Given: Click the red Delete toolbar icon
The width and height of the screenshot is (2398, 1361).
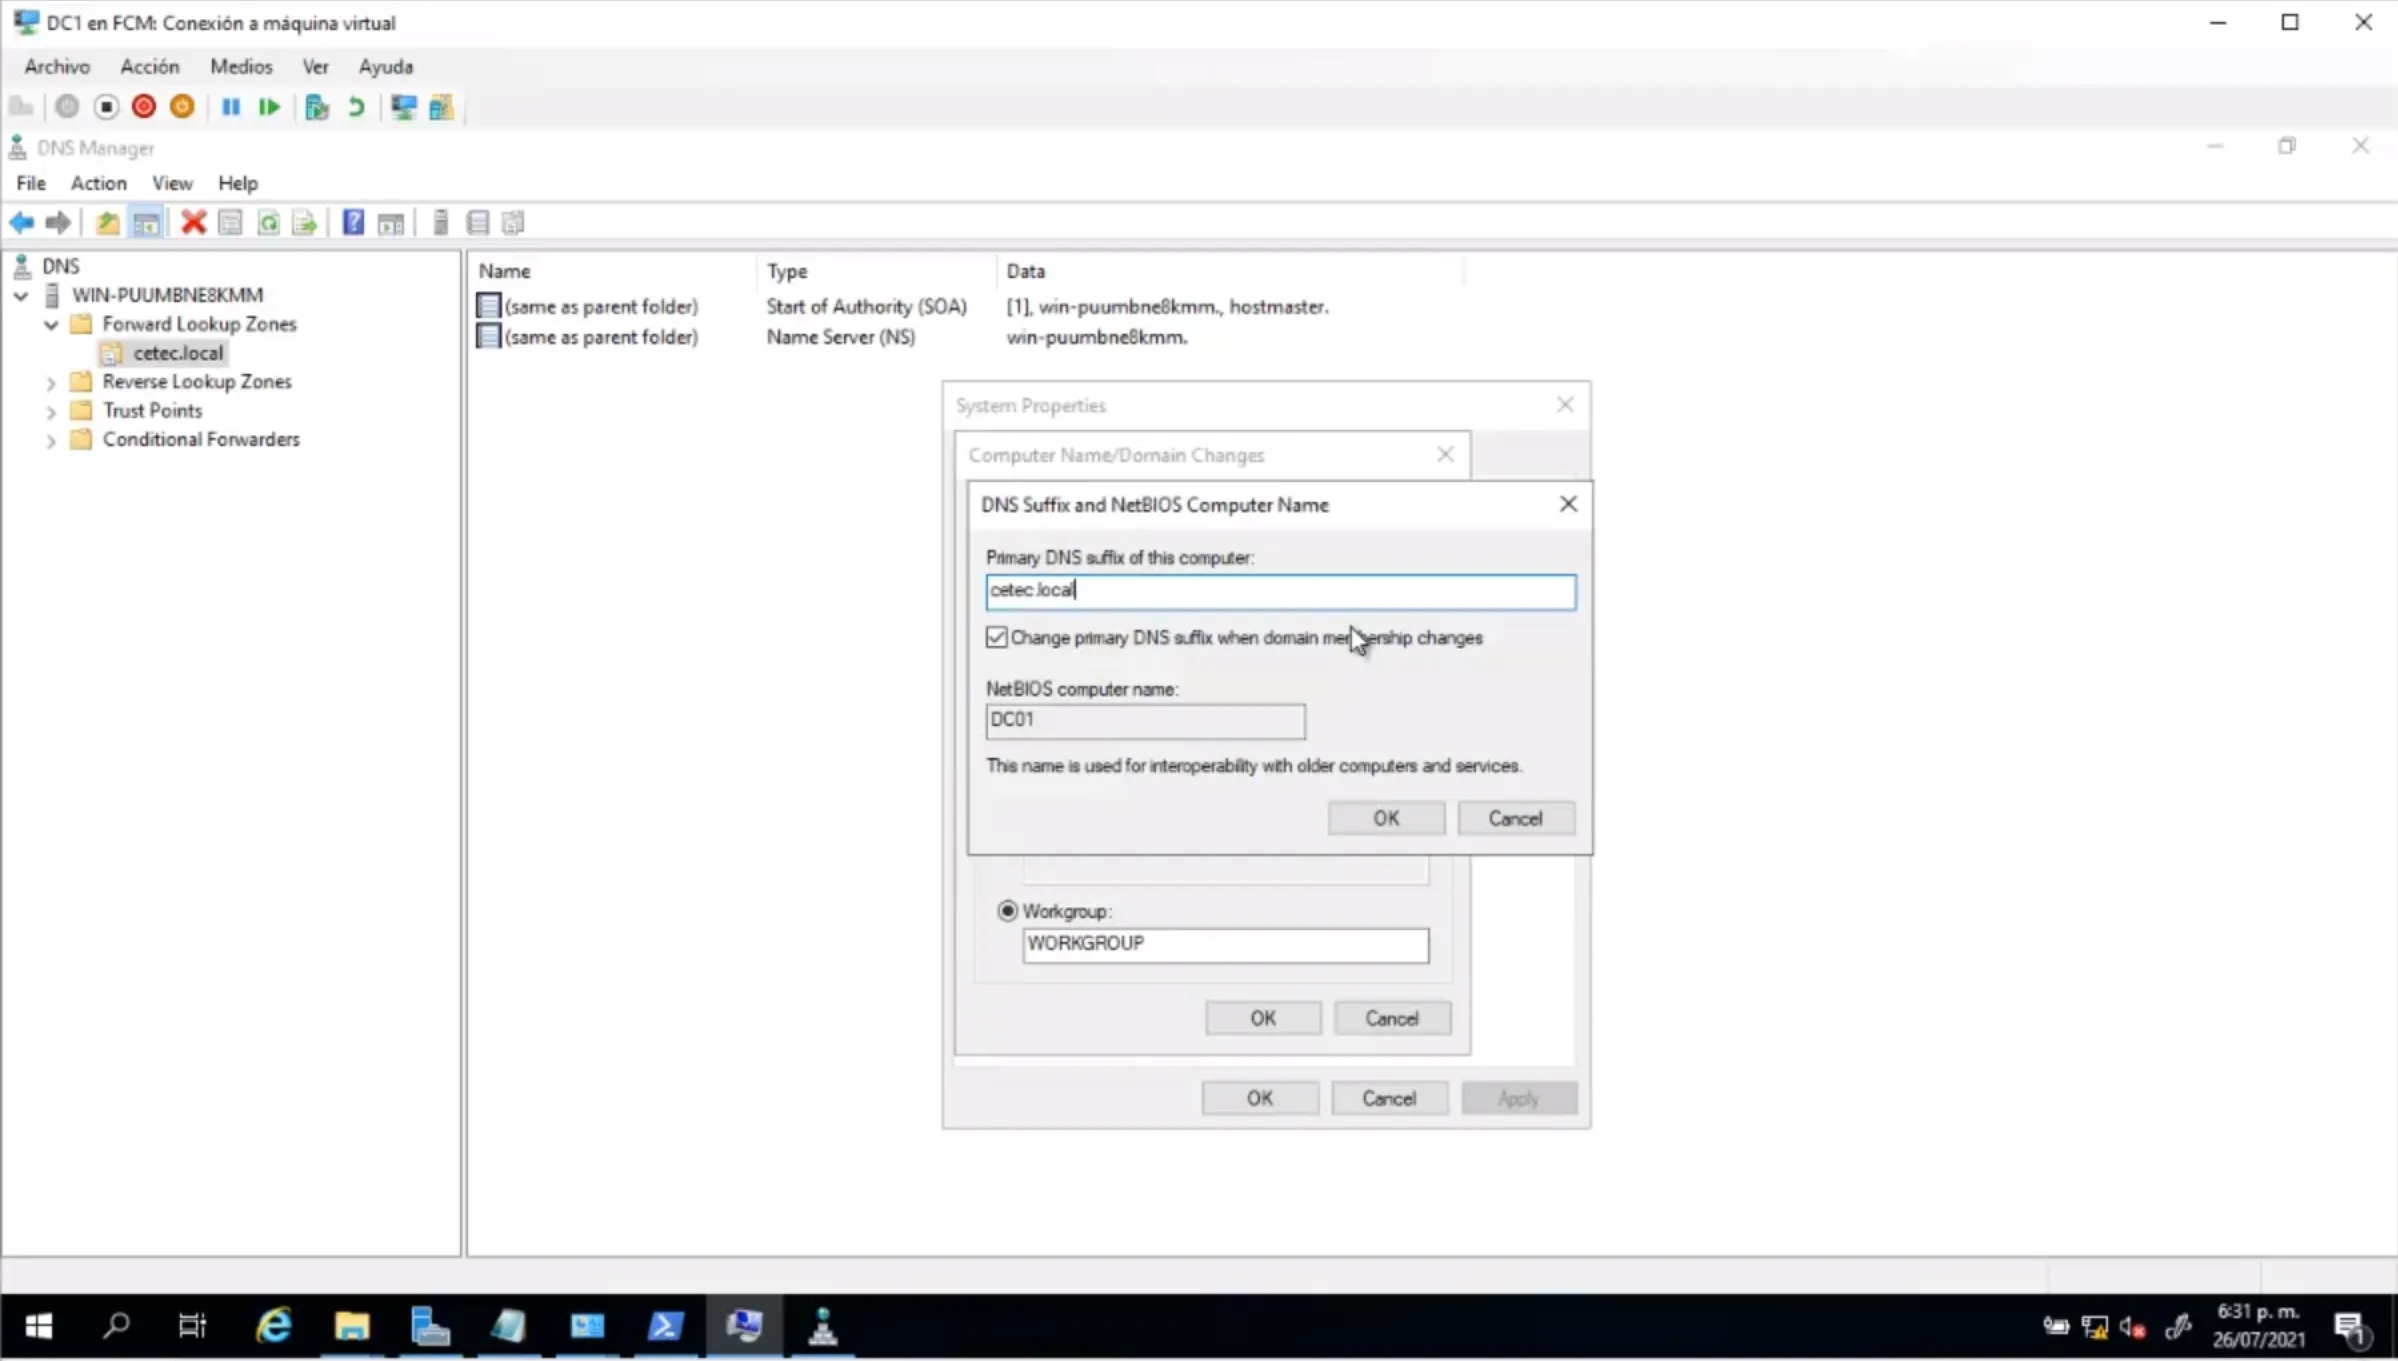Looking at the screenshot, I should click(193, 222).
